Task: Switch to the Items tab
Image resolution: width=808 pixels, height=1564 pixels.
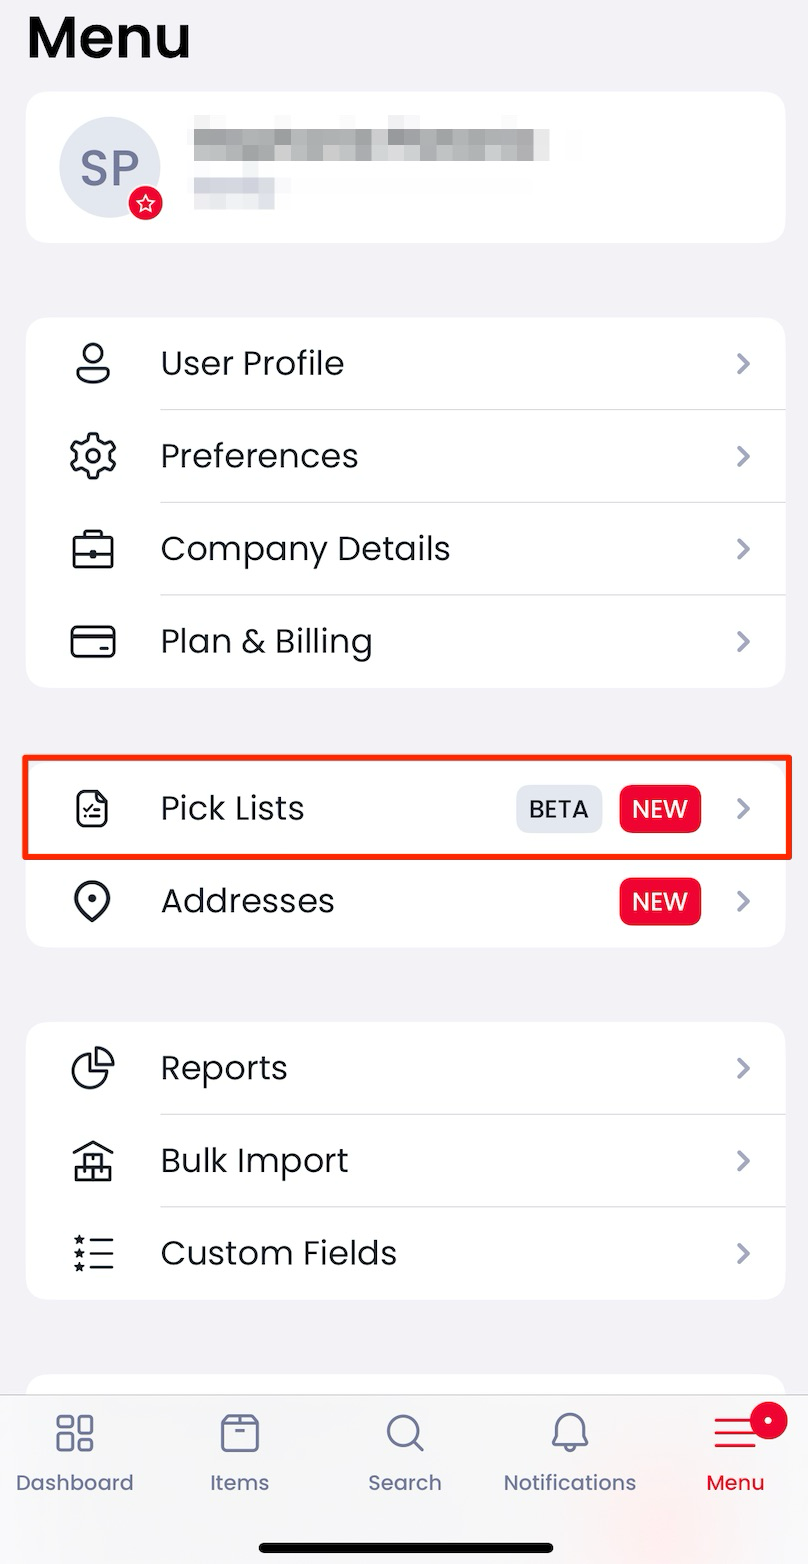Action: point(240,1453)
